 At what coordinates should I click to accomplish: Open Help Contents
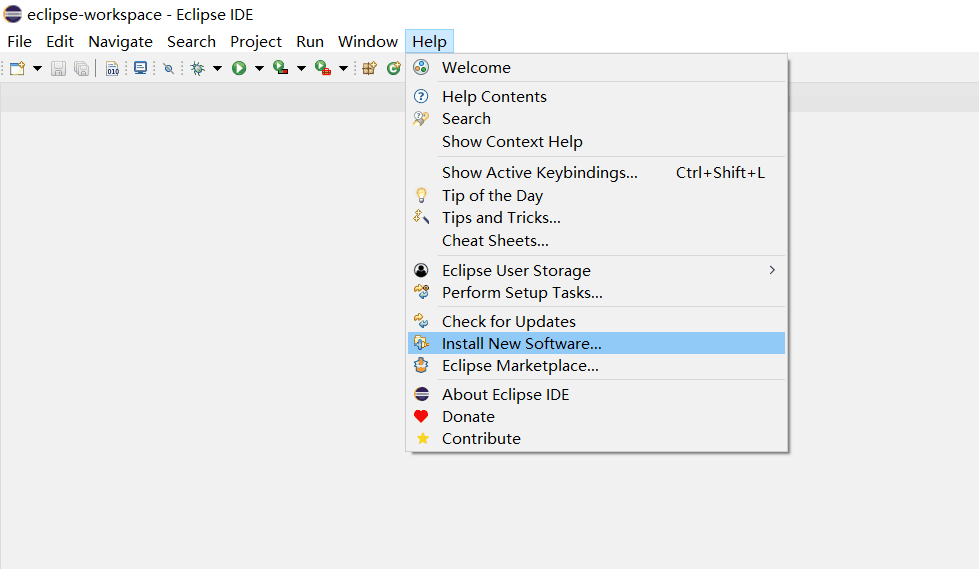(494, 96)
